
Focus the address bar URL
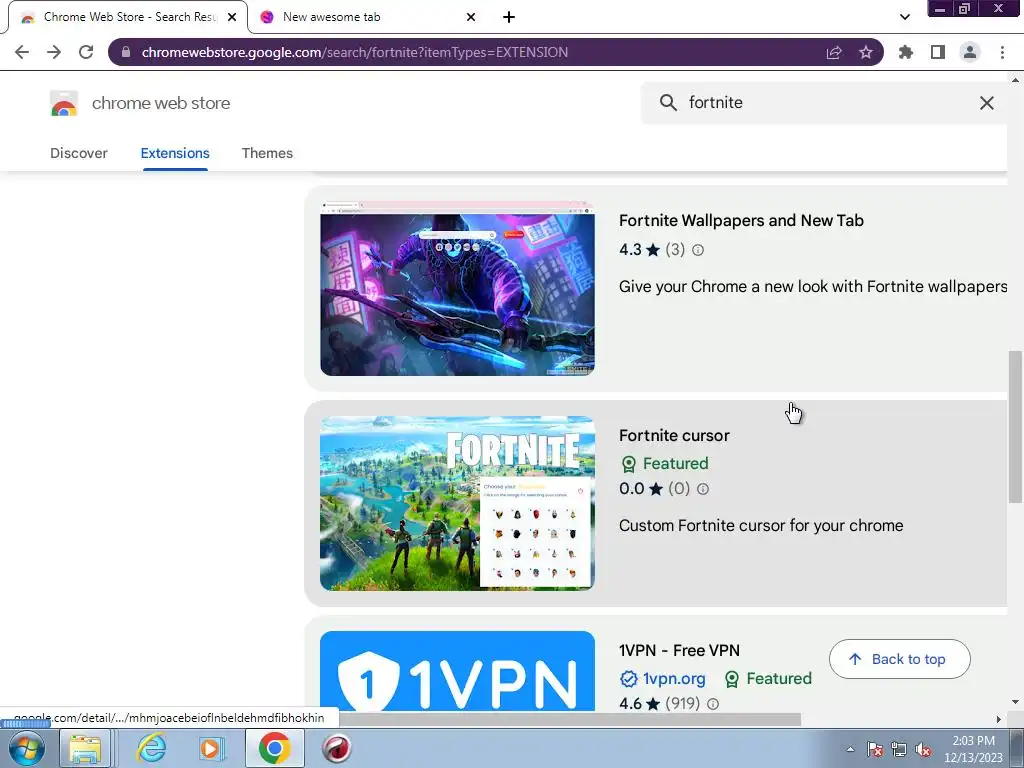[x=355, y=52]
